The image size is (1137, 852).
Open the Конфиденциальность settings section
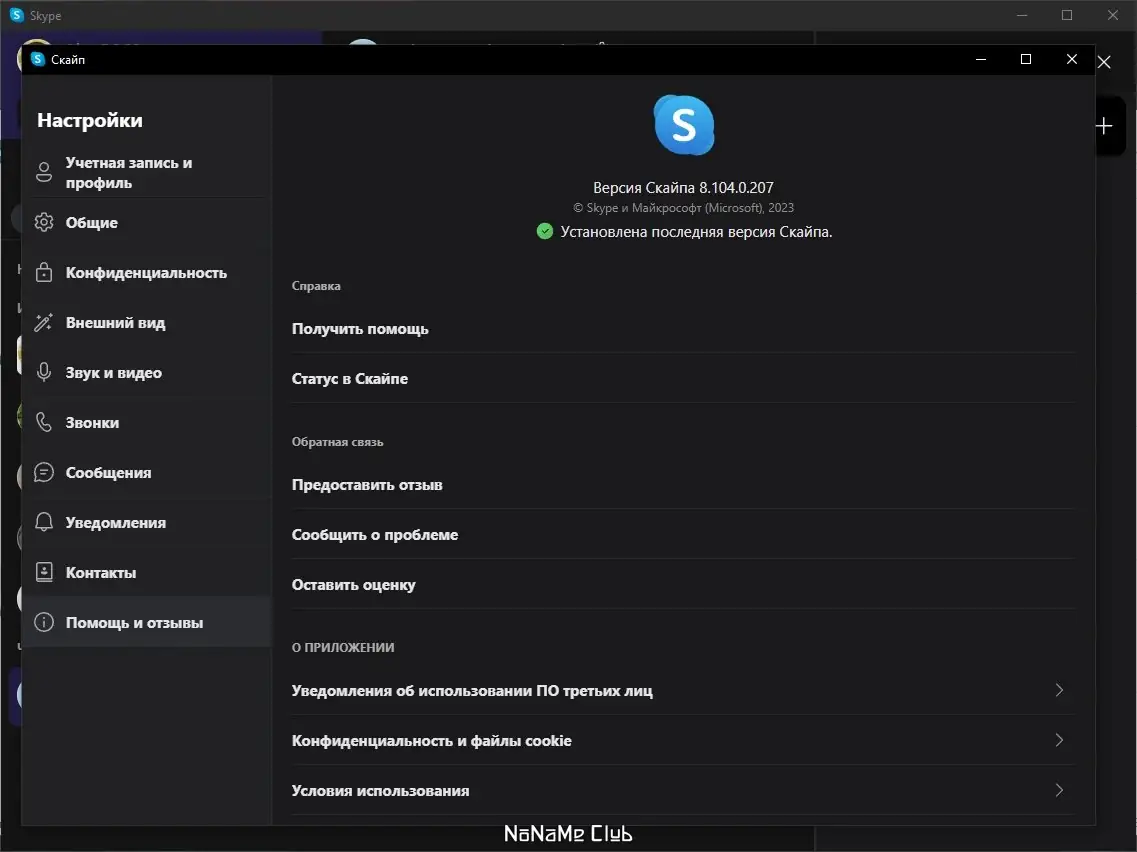click(146, 273)
